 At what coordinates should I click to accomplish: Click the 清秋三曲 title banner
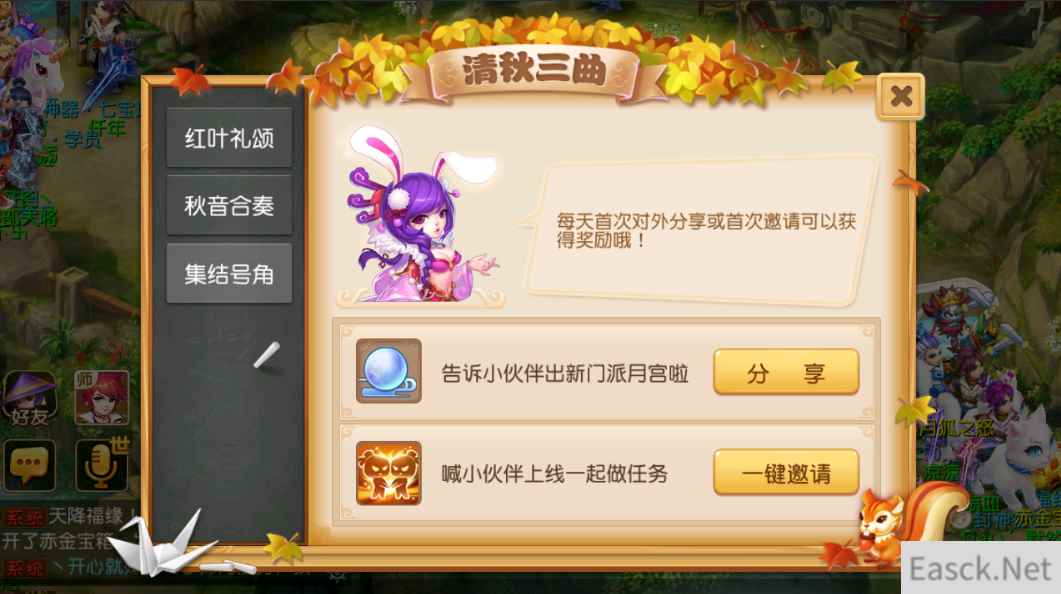[x=534, y=70]
